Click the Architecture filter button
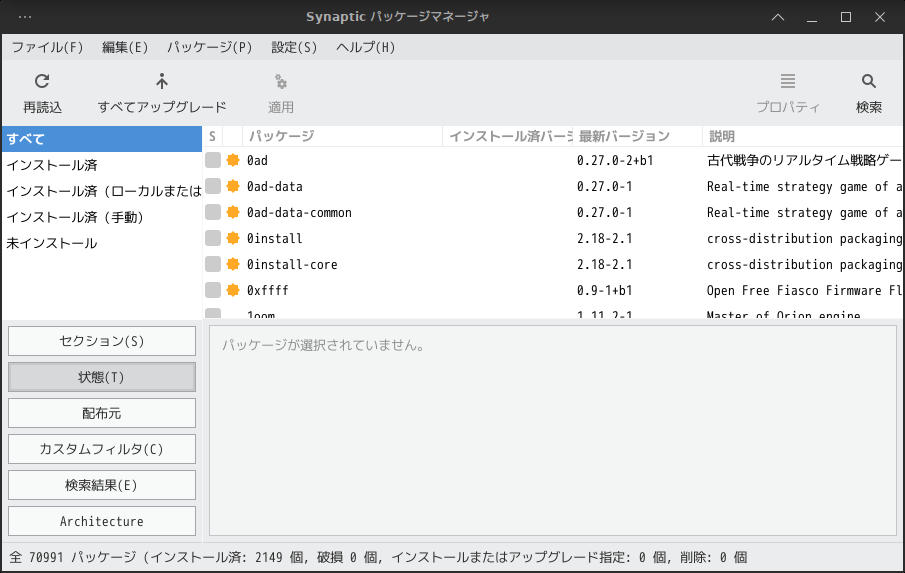 (x=102, y=521)
